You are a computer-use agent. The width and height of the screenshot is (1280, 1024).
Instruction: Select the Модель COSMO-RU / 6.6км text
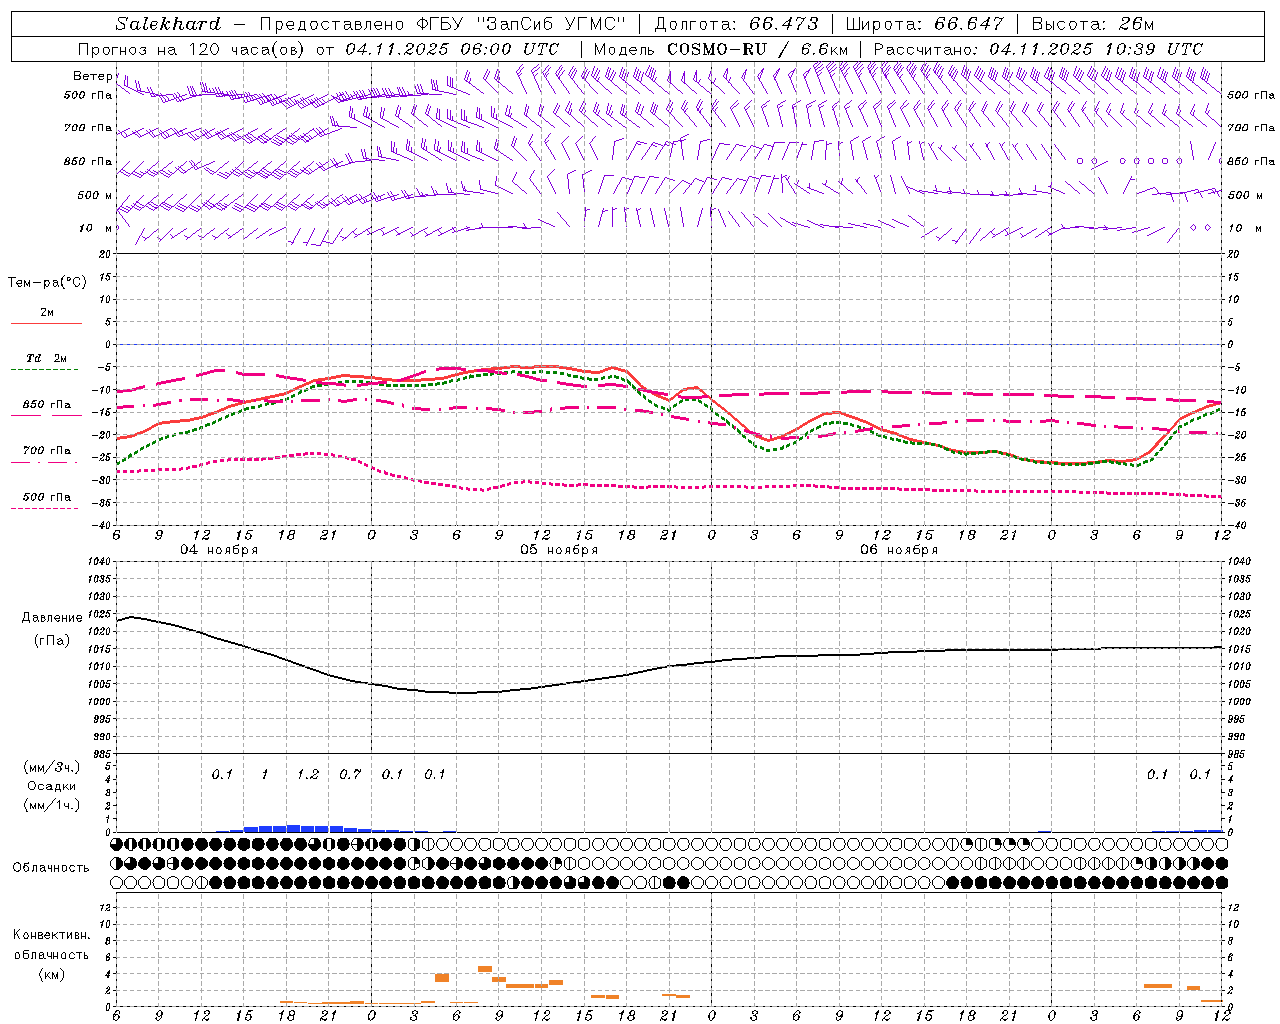pyautogui.click(x=720, y=49)
